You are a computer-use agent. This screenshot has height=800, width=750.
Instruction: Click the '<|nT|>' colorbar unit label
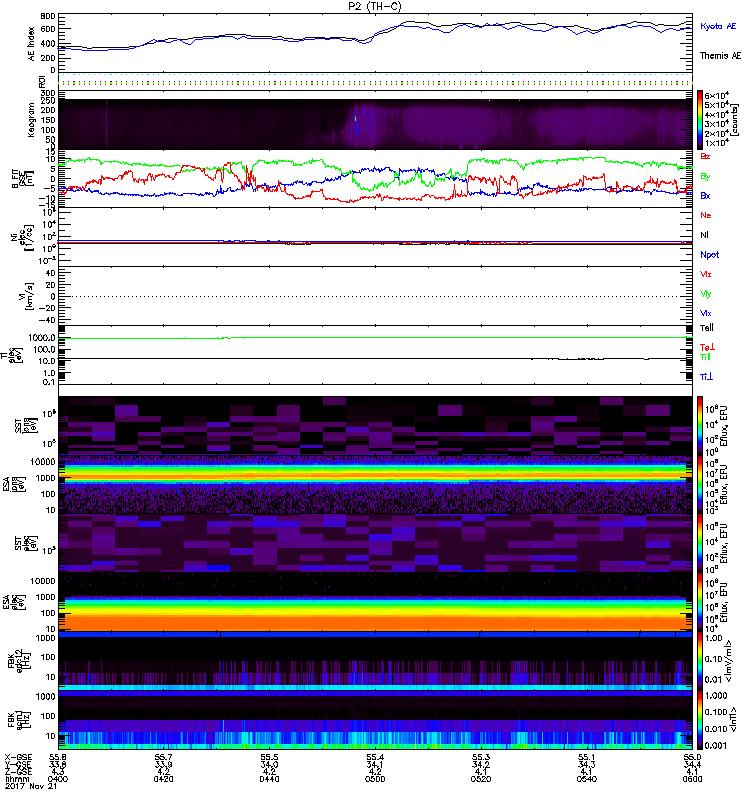click(x=734, y=719)
